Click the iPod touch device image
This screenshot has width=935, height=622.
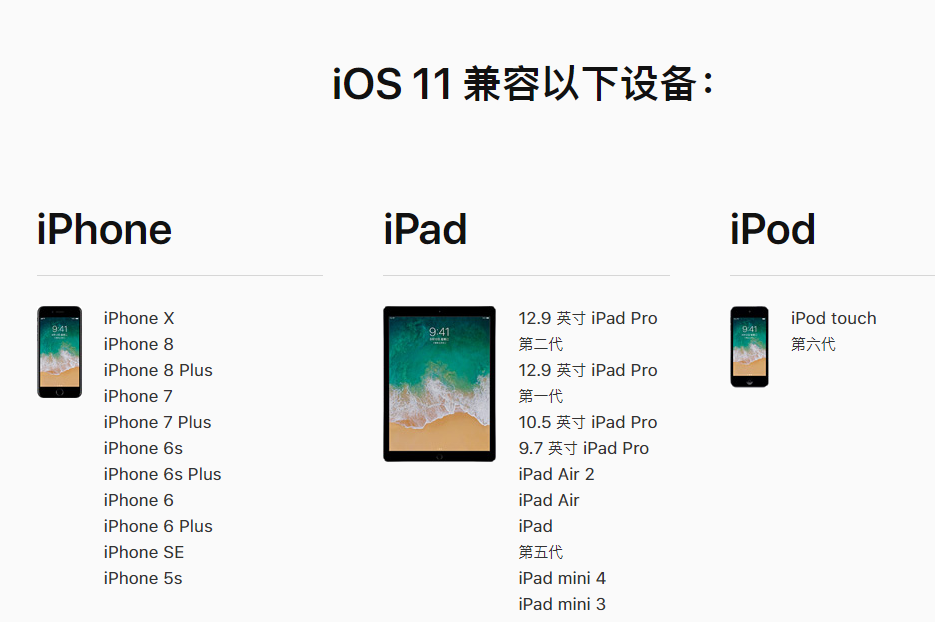click(x=750, y=346)
